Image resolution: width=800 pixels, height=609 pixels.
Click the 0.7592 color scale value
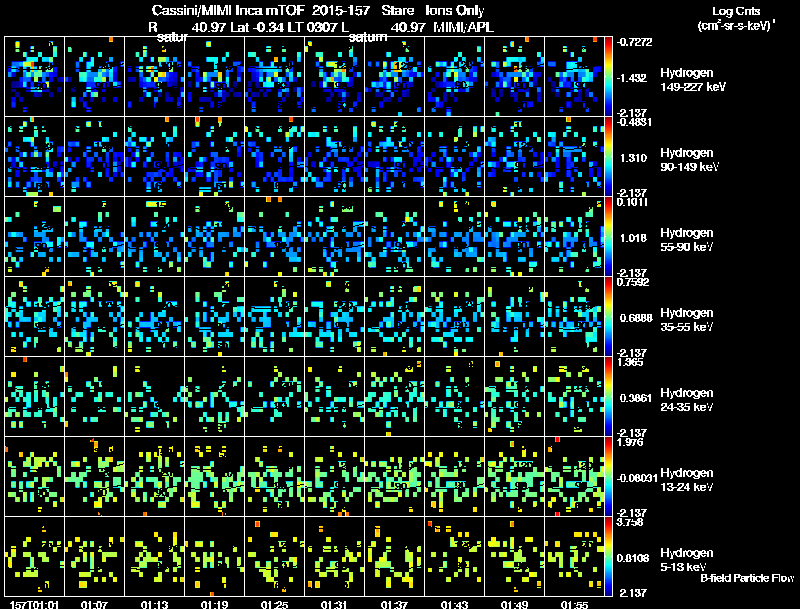(633, 282)
